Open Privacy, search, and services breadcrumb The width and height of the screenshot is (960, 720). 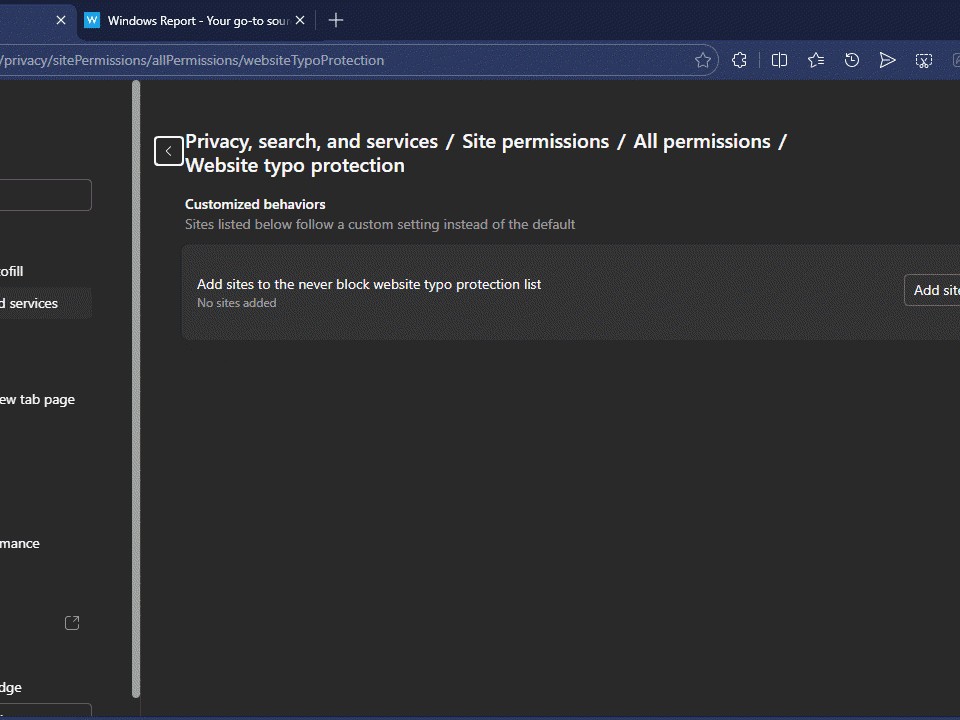(x=311, y=141)
